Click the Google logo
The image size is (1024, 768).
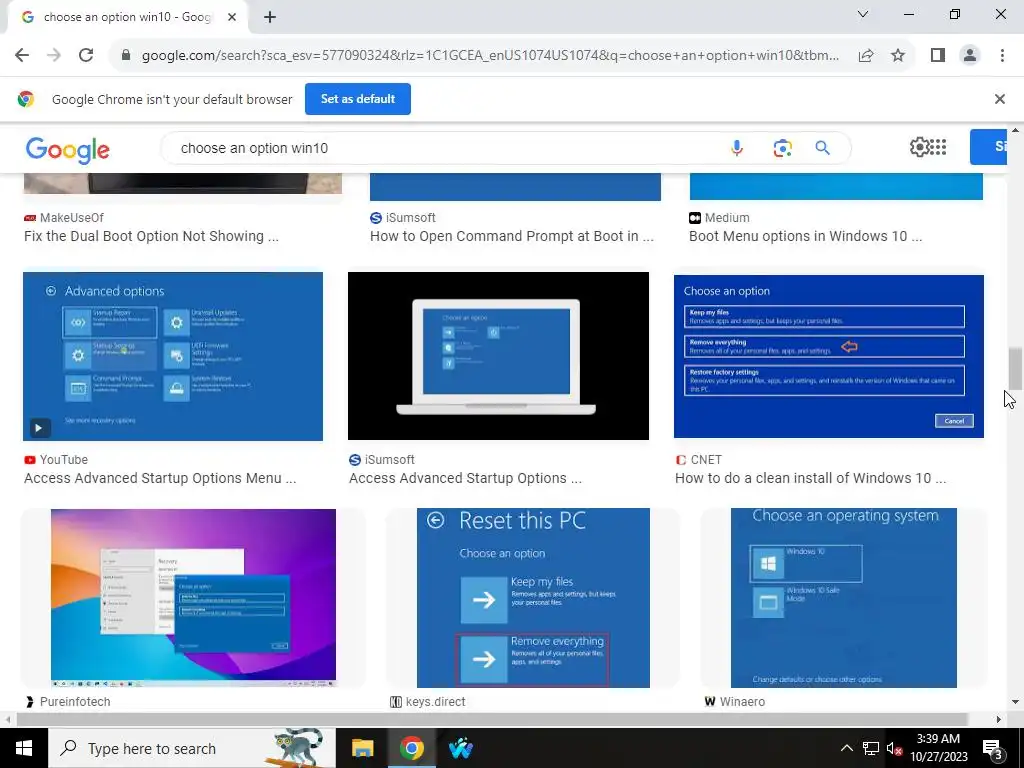(x=68, y=150)
